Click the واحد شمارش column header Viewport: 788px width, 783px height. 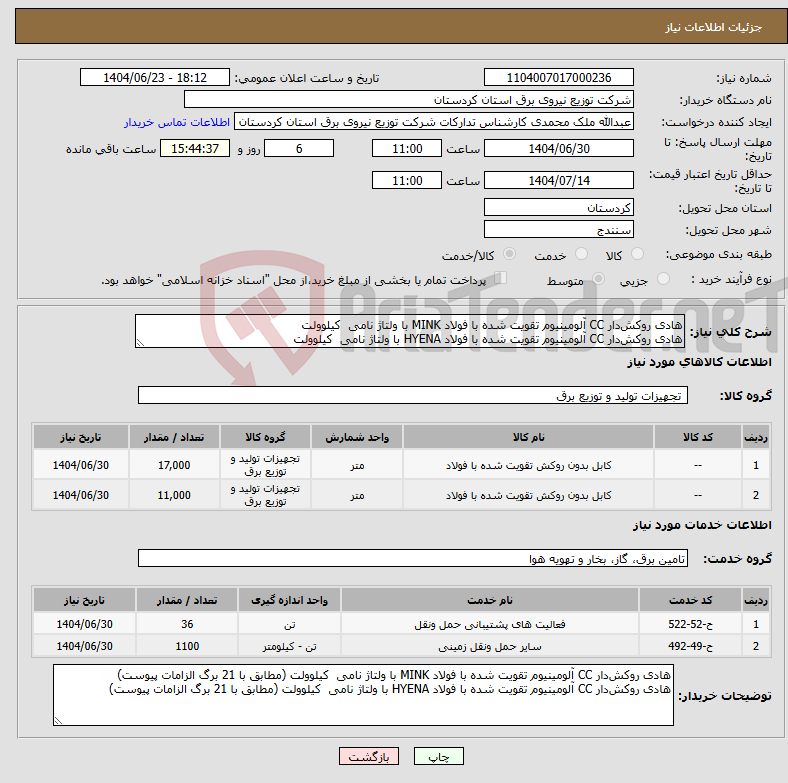357,437
